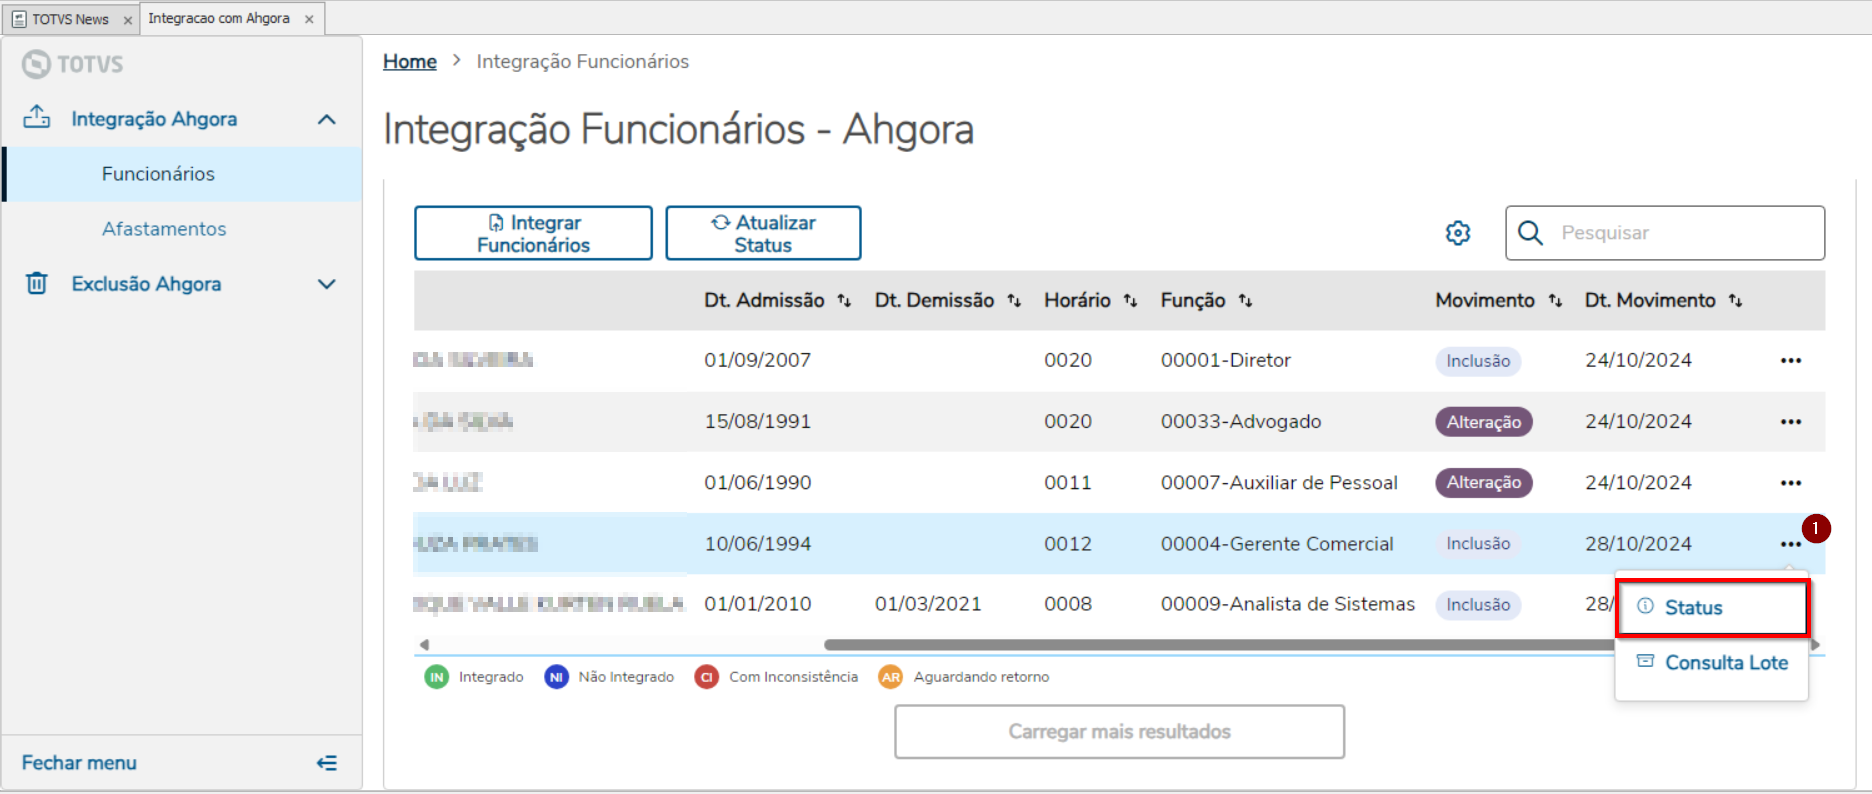Switch to Integracao com Ahgora tab
The width and height of the screenshot is (1872, 794).
coord(219,18)
